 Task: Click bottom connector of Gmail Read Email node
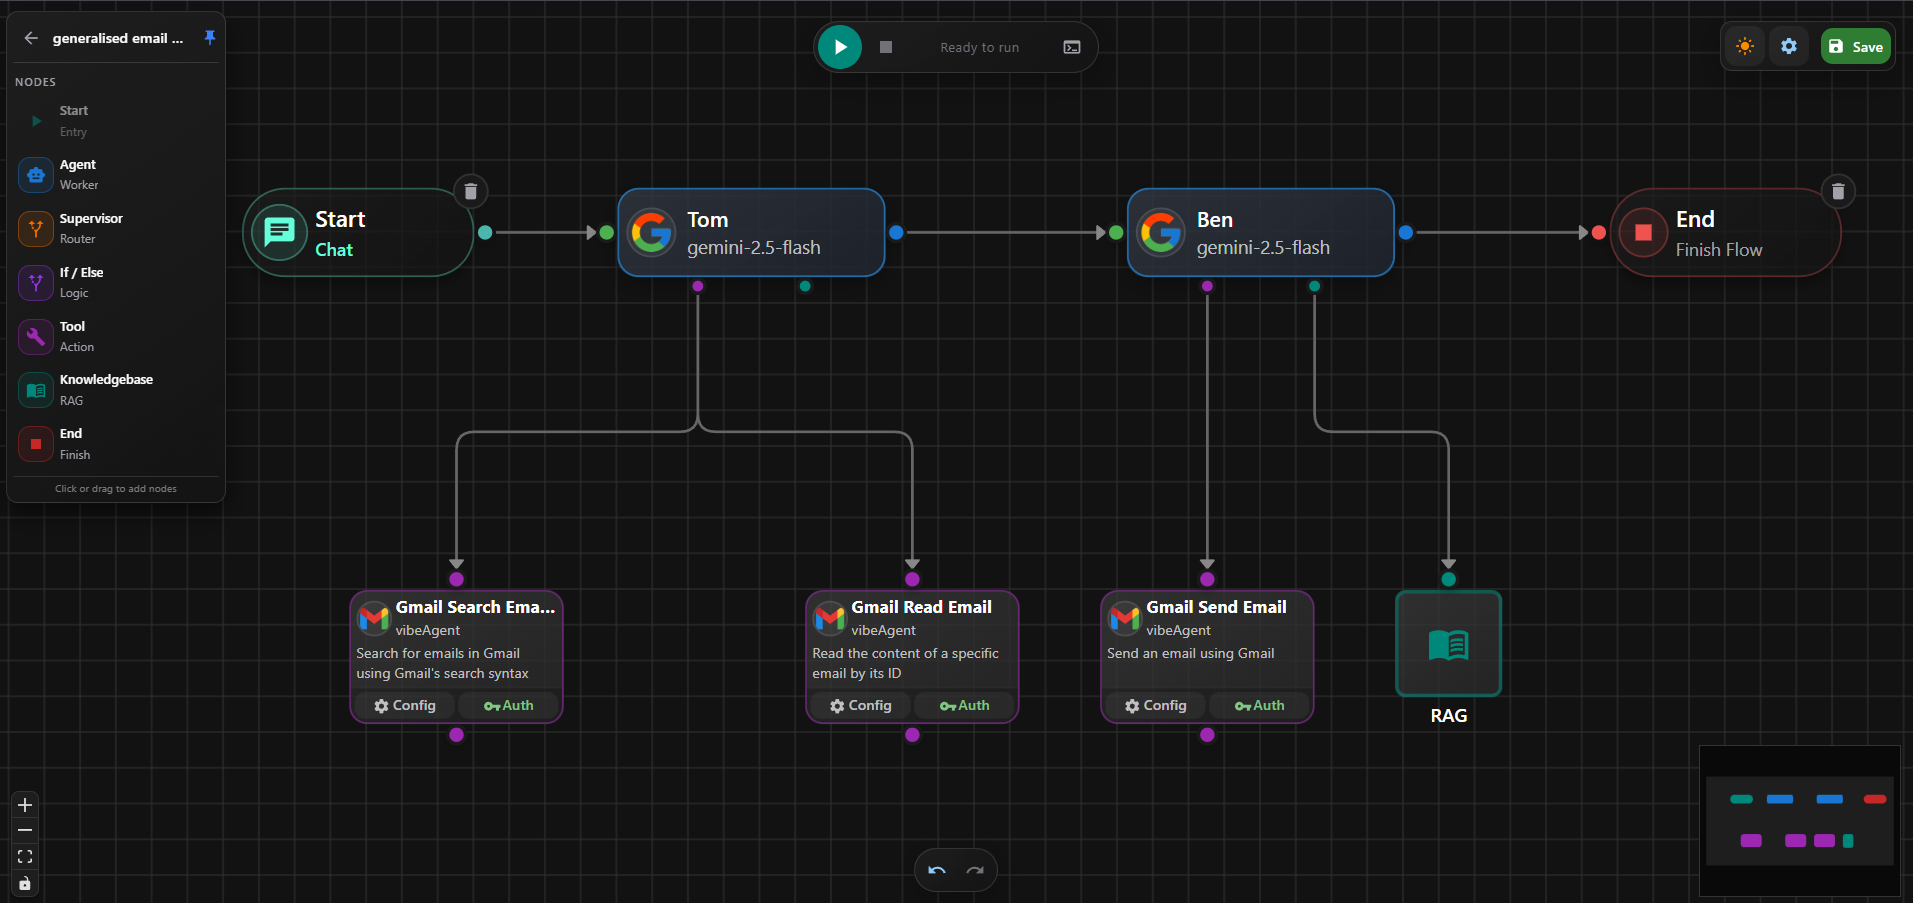tap(912, 735)
